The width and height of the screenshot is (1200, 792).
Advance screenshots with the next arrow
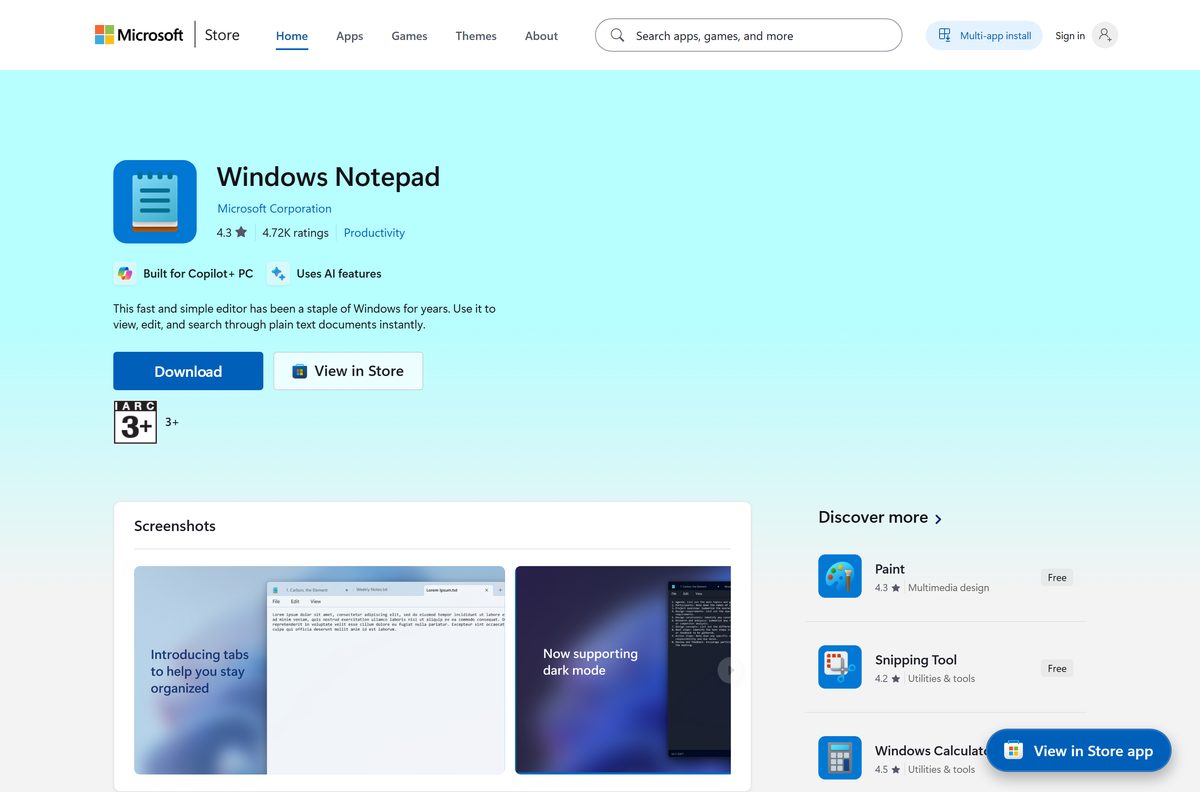tap(730, 670)
